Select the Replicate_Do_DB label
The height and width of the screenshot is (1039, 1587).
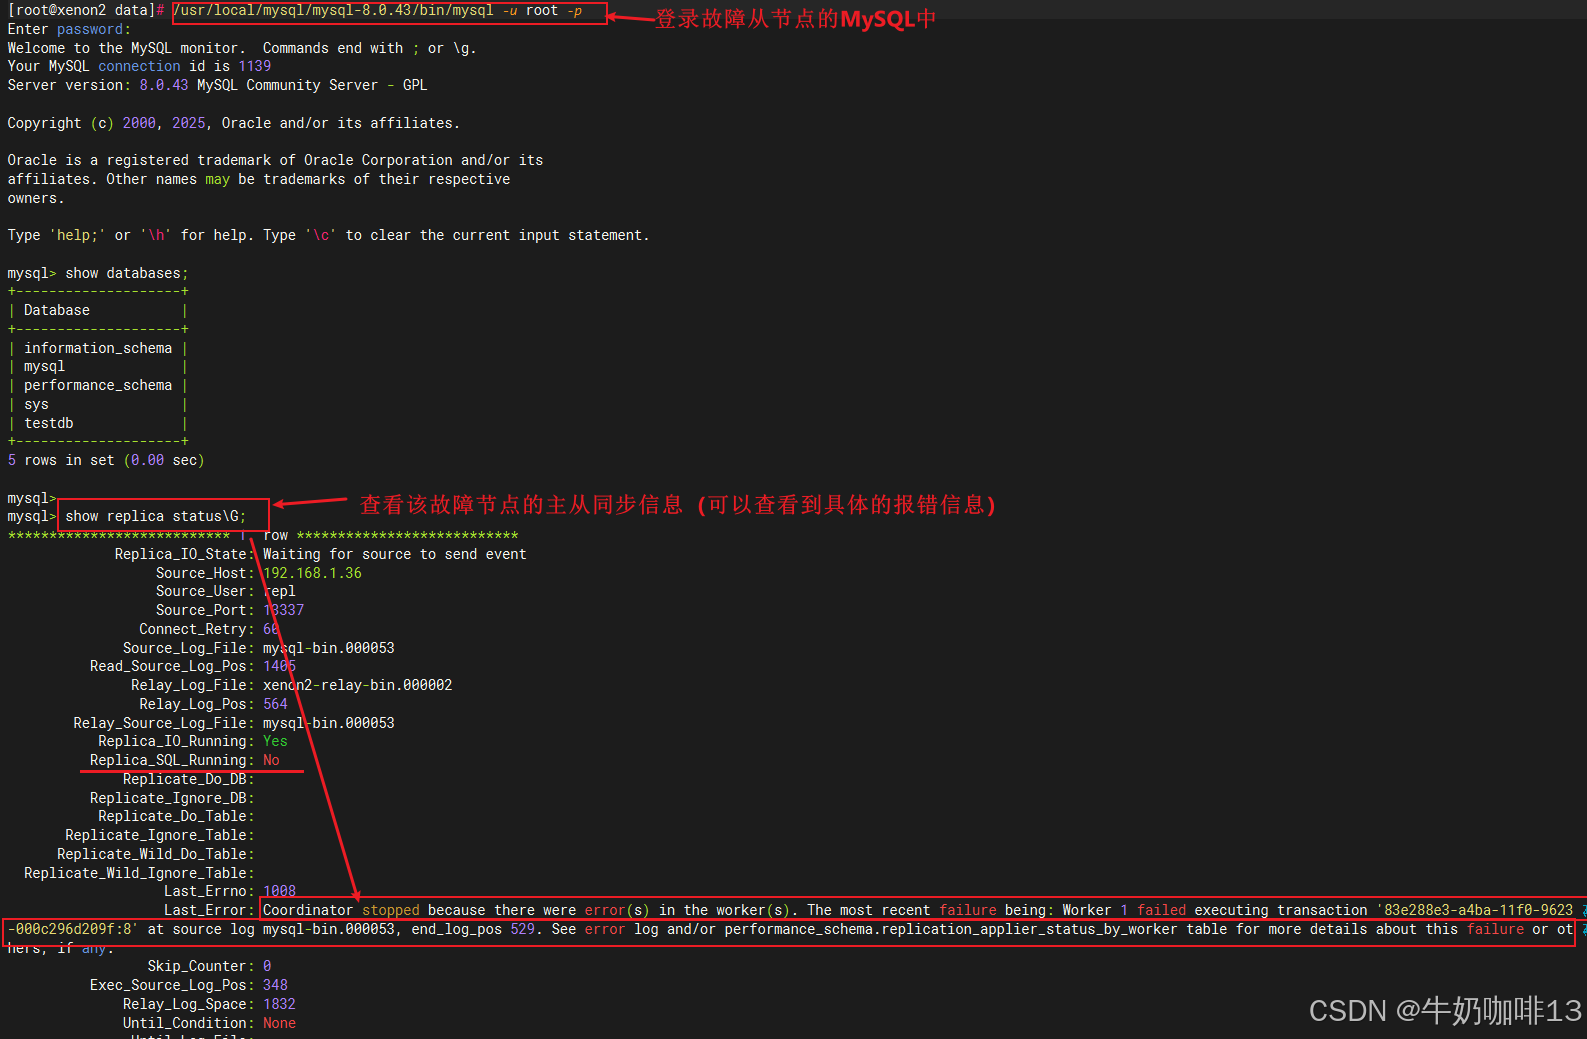tap(189, 779)
